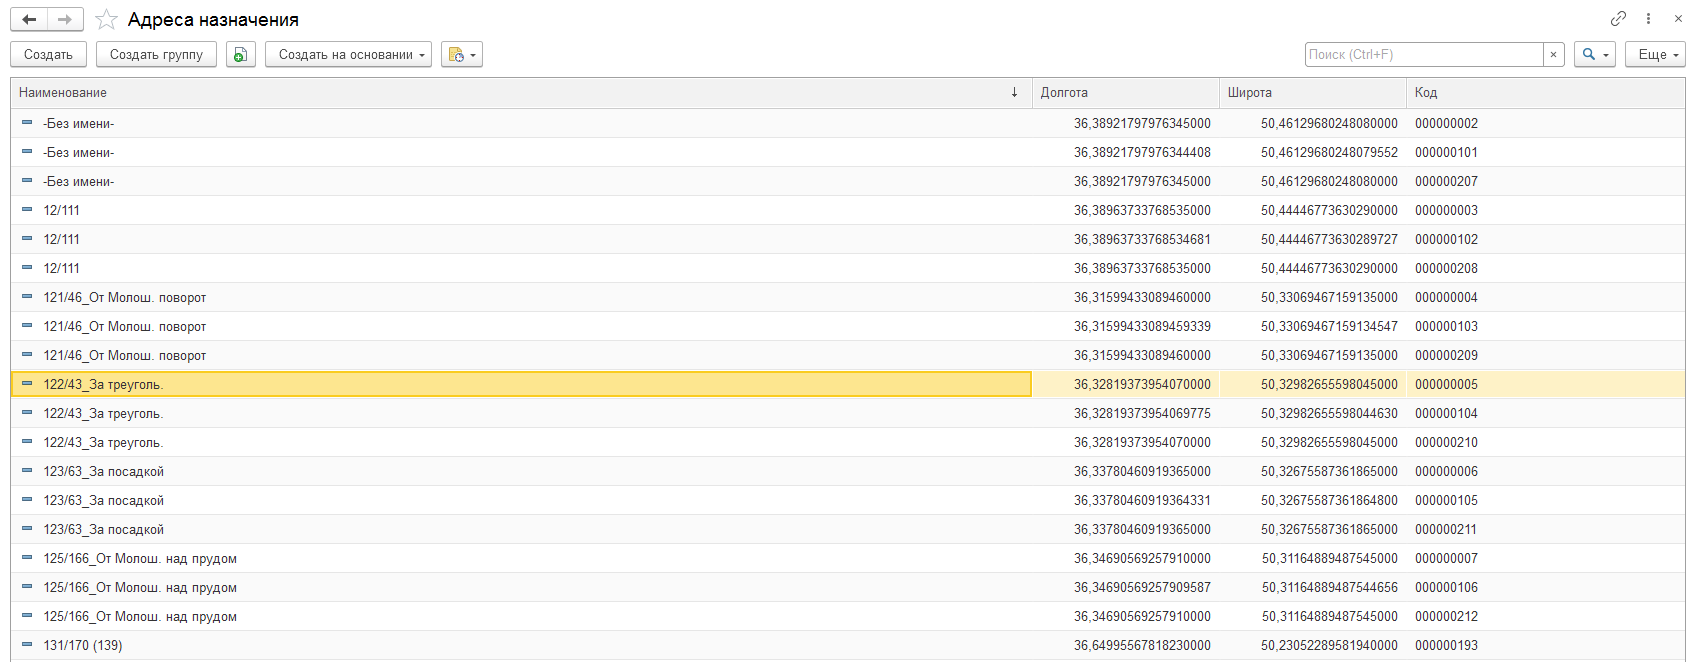The width and height of the screenshot is (1704, 662).
Task: Open the magnifier search dropdown
Action: (x=1594, y=55)
